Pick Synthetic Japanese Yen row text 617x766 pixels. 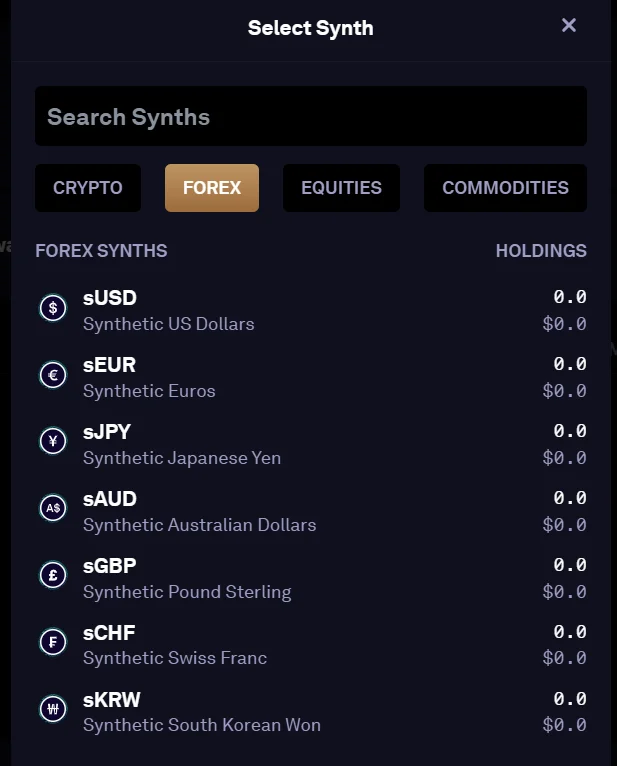click(x=182, y=458)
